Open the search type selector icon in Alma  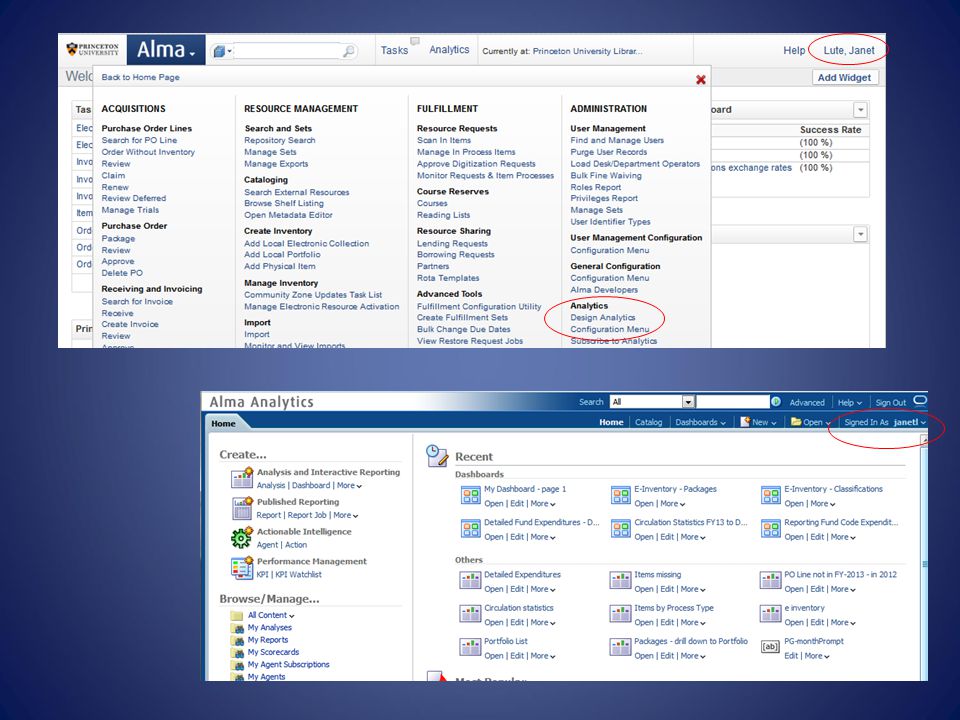tap(221, 51)
